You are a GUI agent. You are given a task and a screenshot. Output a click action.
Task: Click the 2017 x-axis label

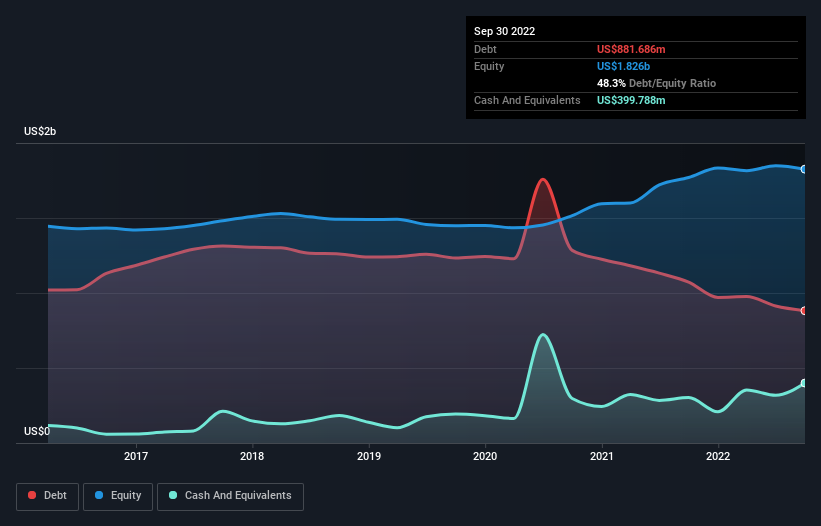pyautogui.click(x=136, y=456)
